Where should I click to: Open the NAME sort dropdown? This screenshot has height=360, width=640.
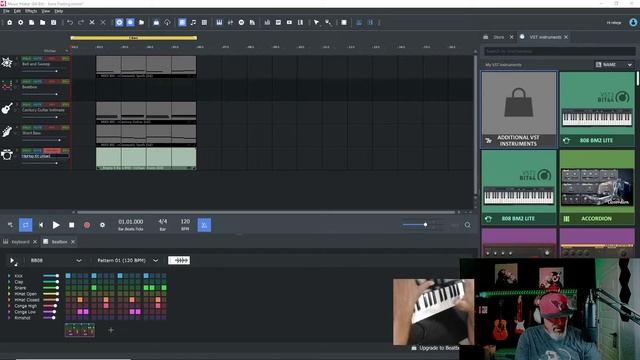tap(614, 64)
